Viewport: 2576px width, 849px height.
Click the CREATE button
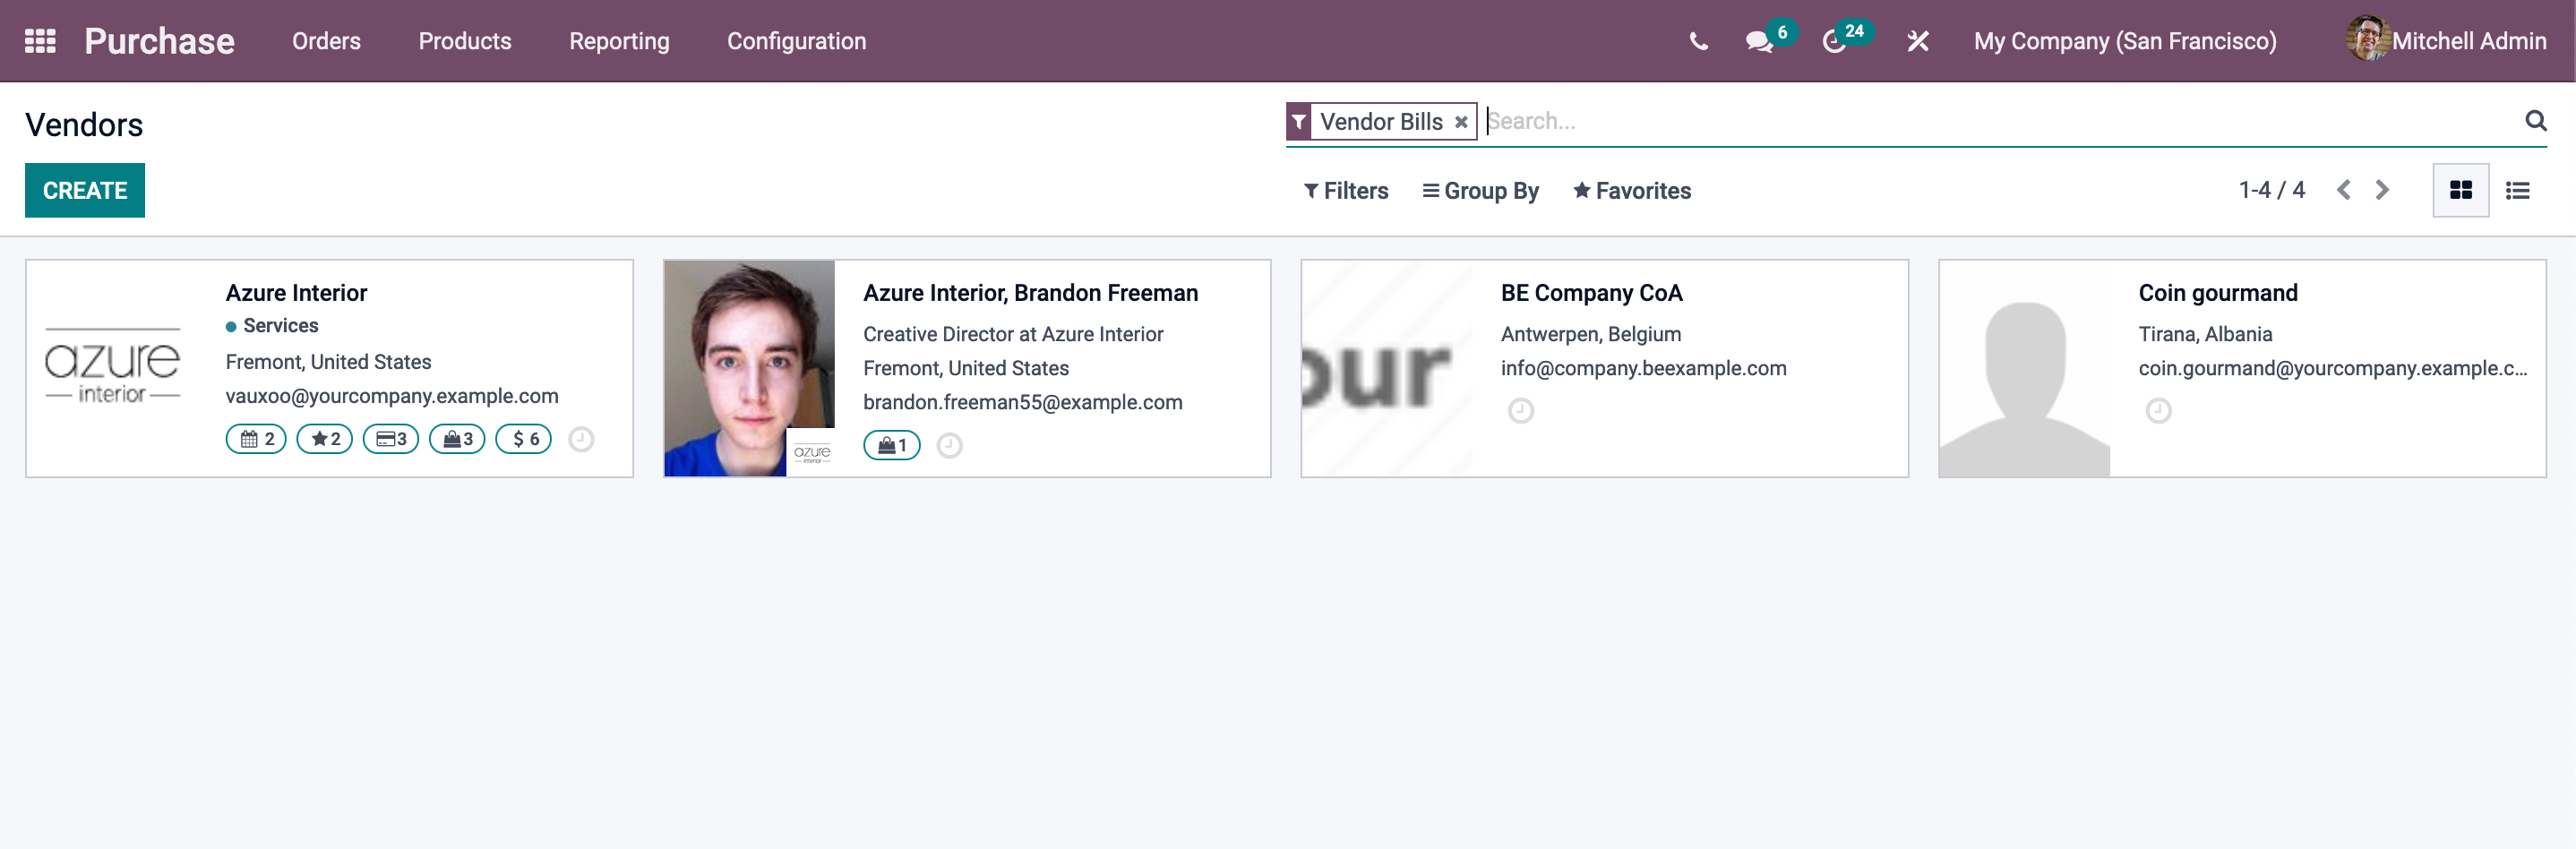pos(85,190)
